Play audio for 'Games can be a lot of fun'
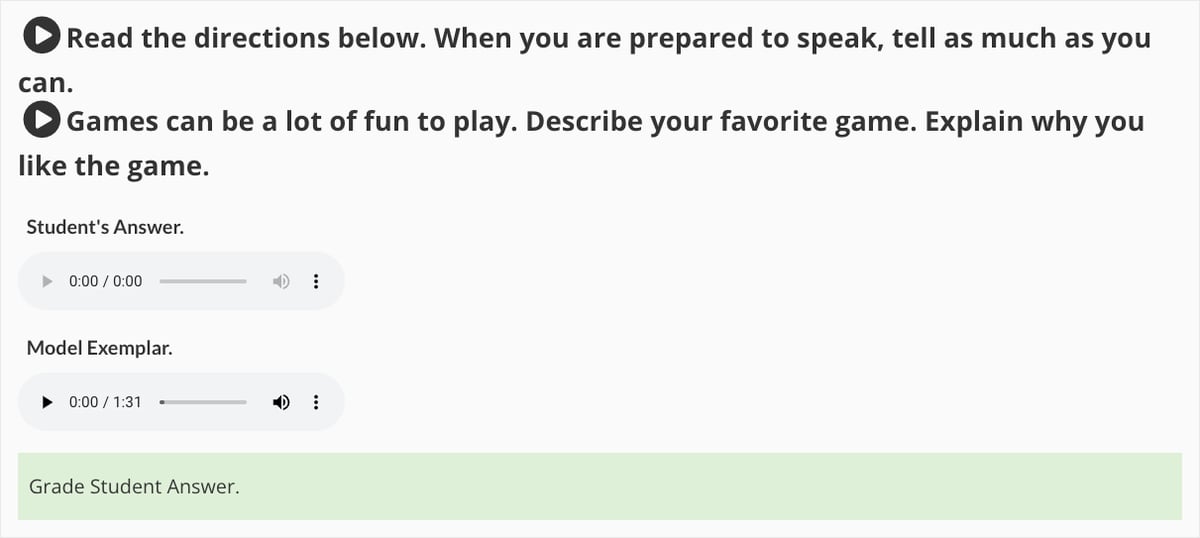Viewport: 1200px width, 538px height. [42, 121]
